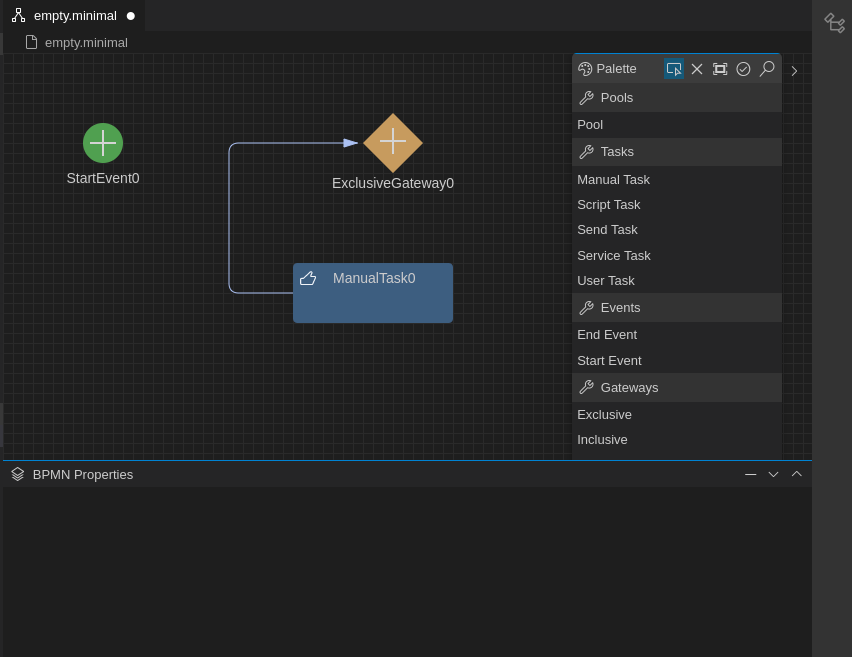Pick Script Task in the palette
Screen dimensions: 852x657
(x=677, y=204)
